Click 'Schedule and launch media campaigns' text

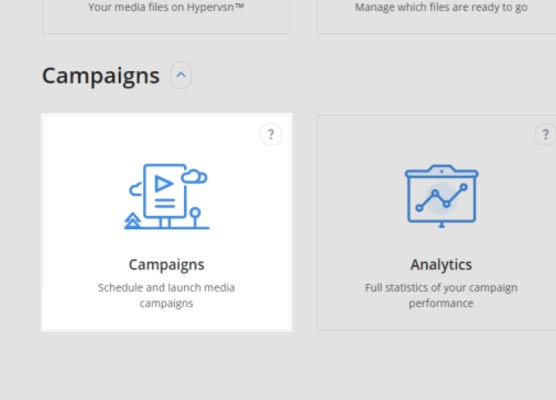click(166, 295)
